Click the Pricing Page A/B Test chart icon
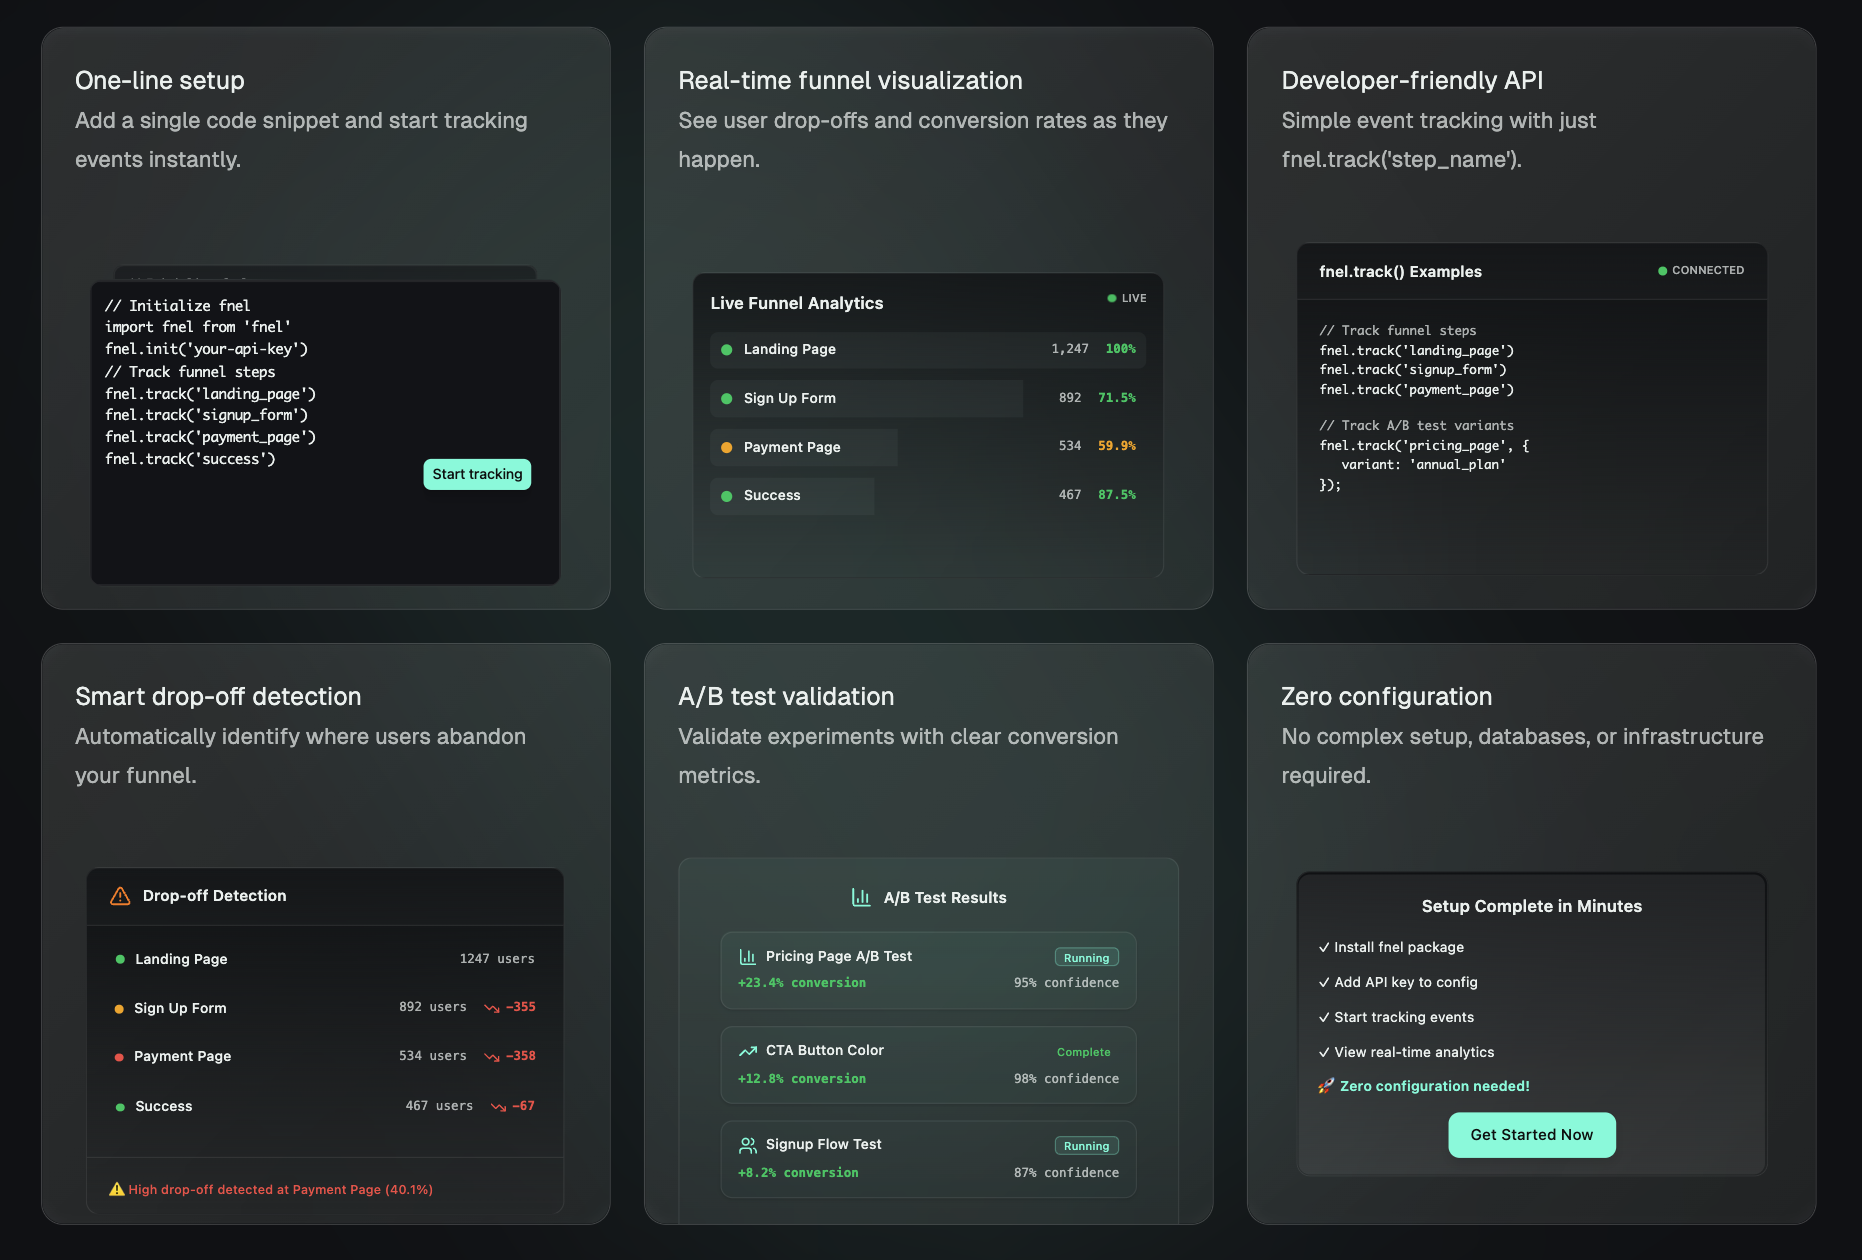The image size is (1862, 1260). pyautogui.click(x=747, y=957)
